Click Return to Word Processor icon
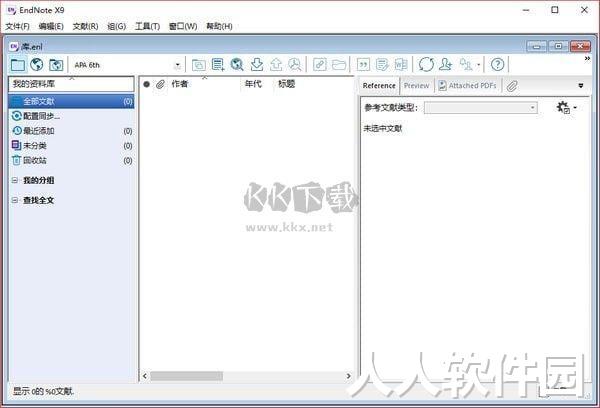This screenshot has width=600, height=408. point(401,65)
